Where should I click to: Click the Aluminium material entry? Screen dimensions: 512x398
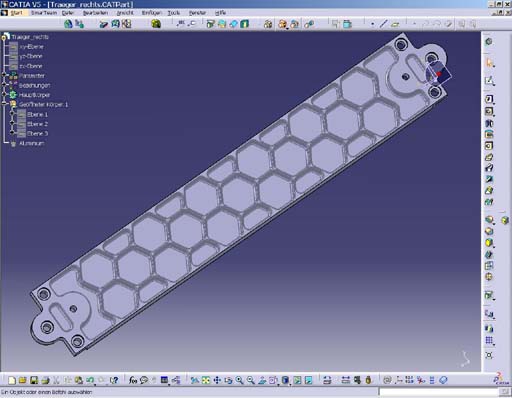tap(31, 143)
